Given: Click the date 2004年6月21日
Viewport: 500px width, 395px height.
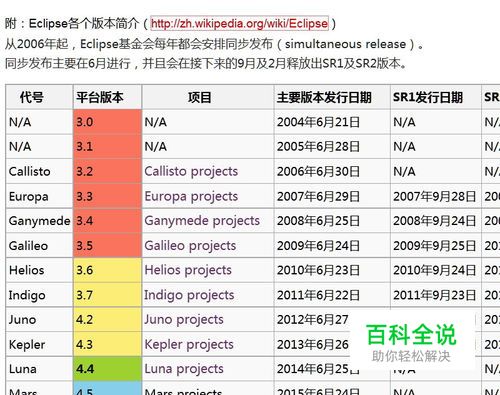Looking at the screenshot, I should (318, 122).
